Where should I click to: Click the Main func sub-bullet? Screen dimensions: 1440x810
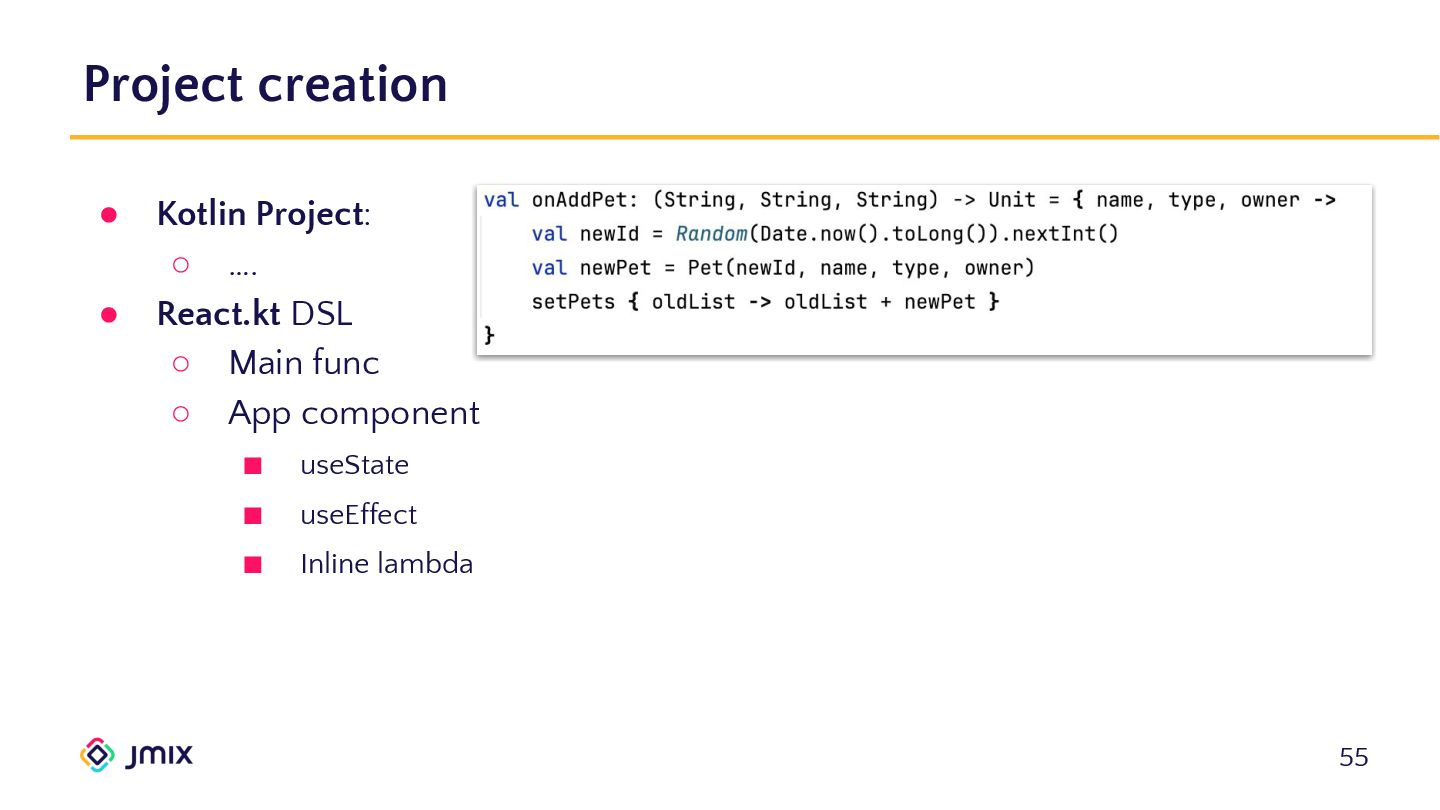pyautogui.click(x=303, y=363)
